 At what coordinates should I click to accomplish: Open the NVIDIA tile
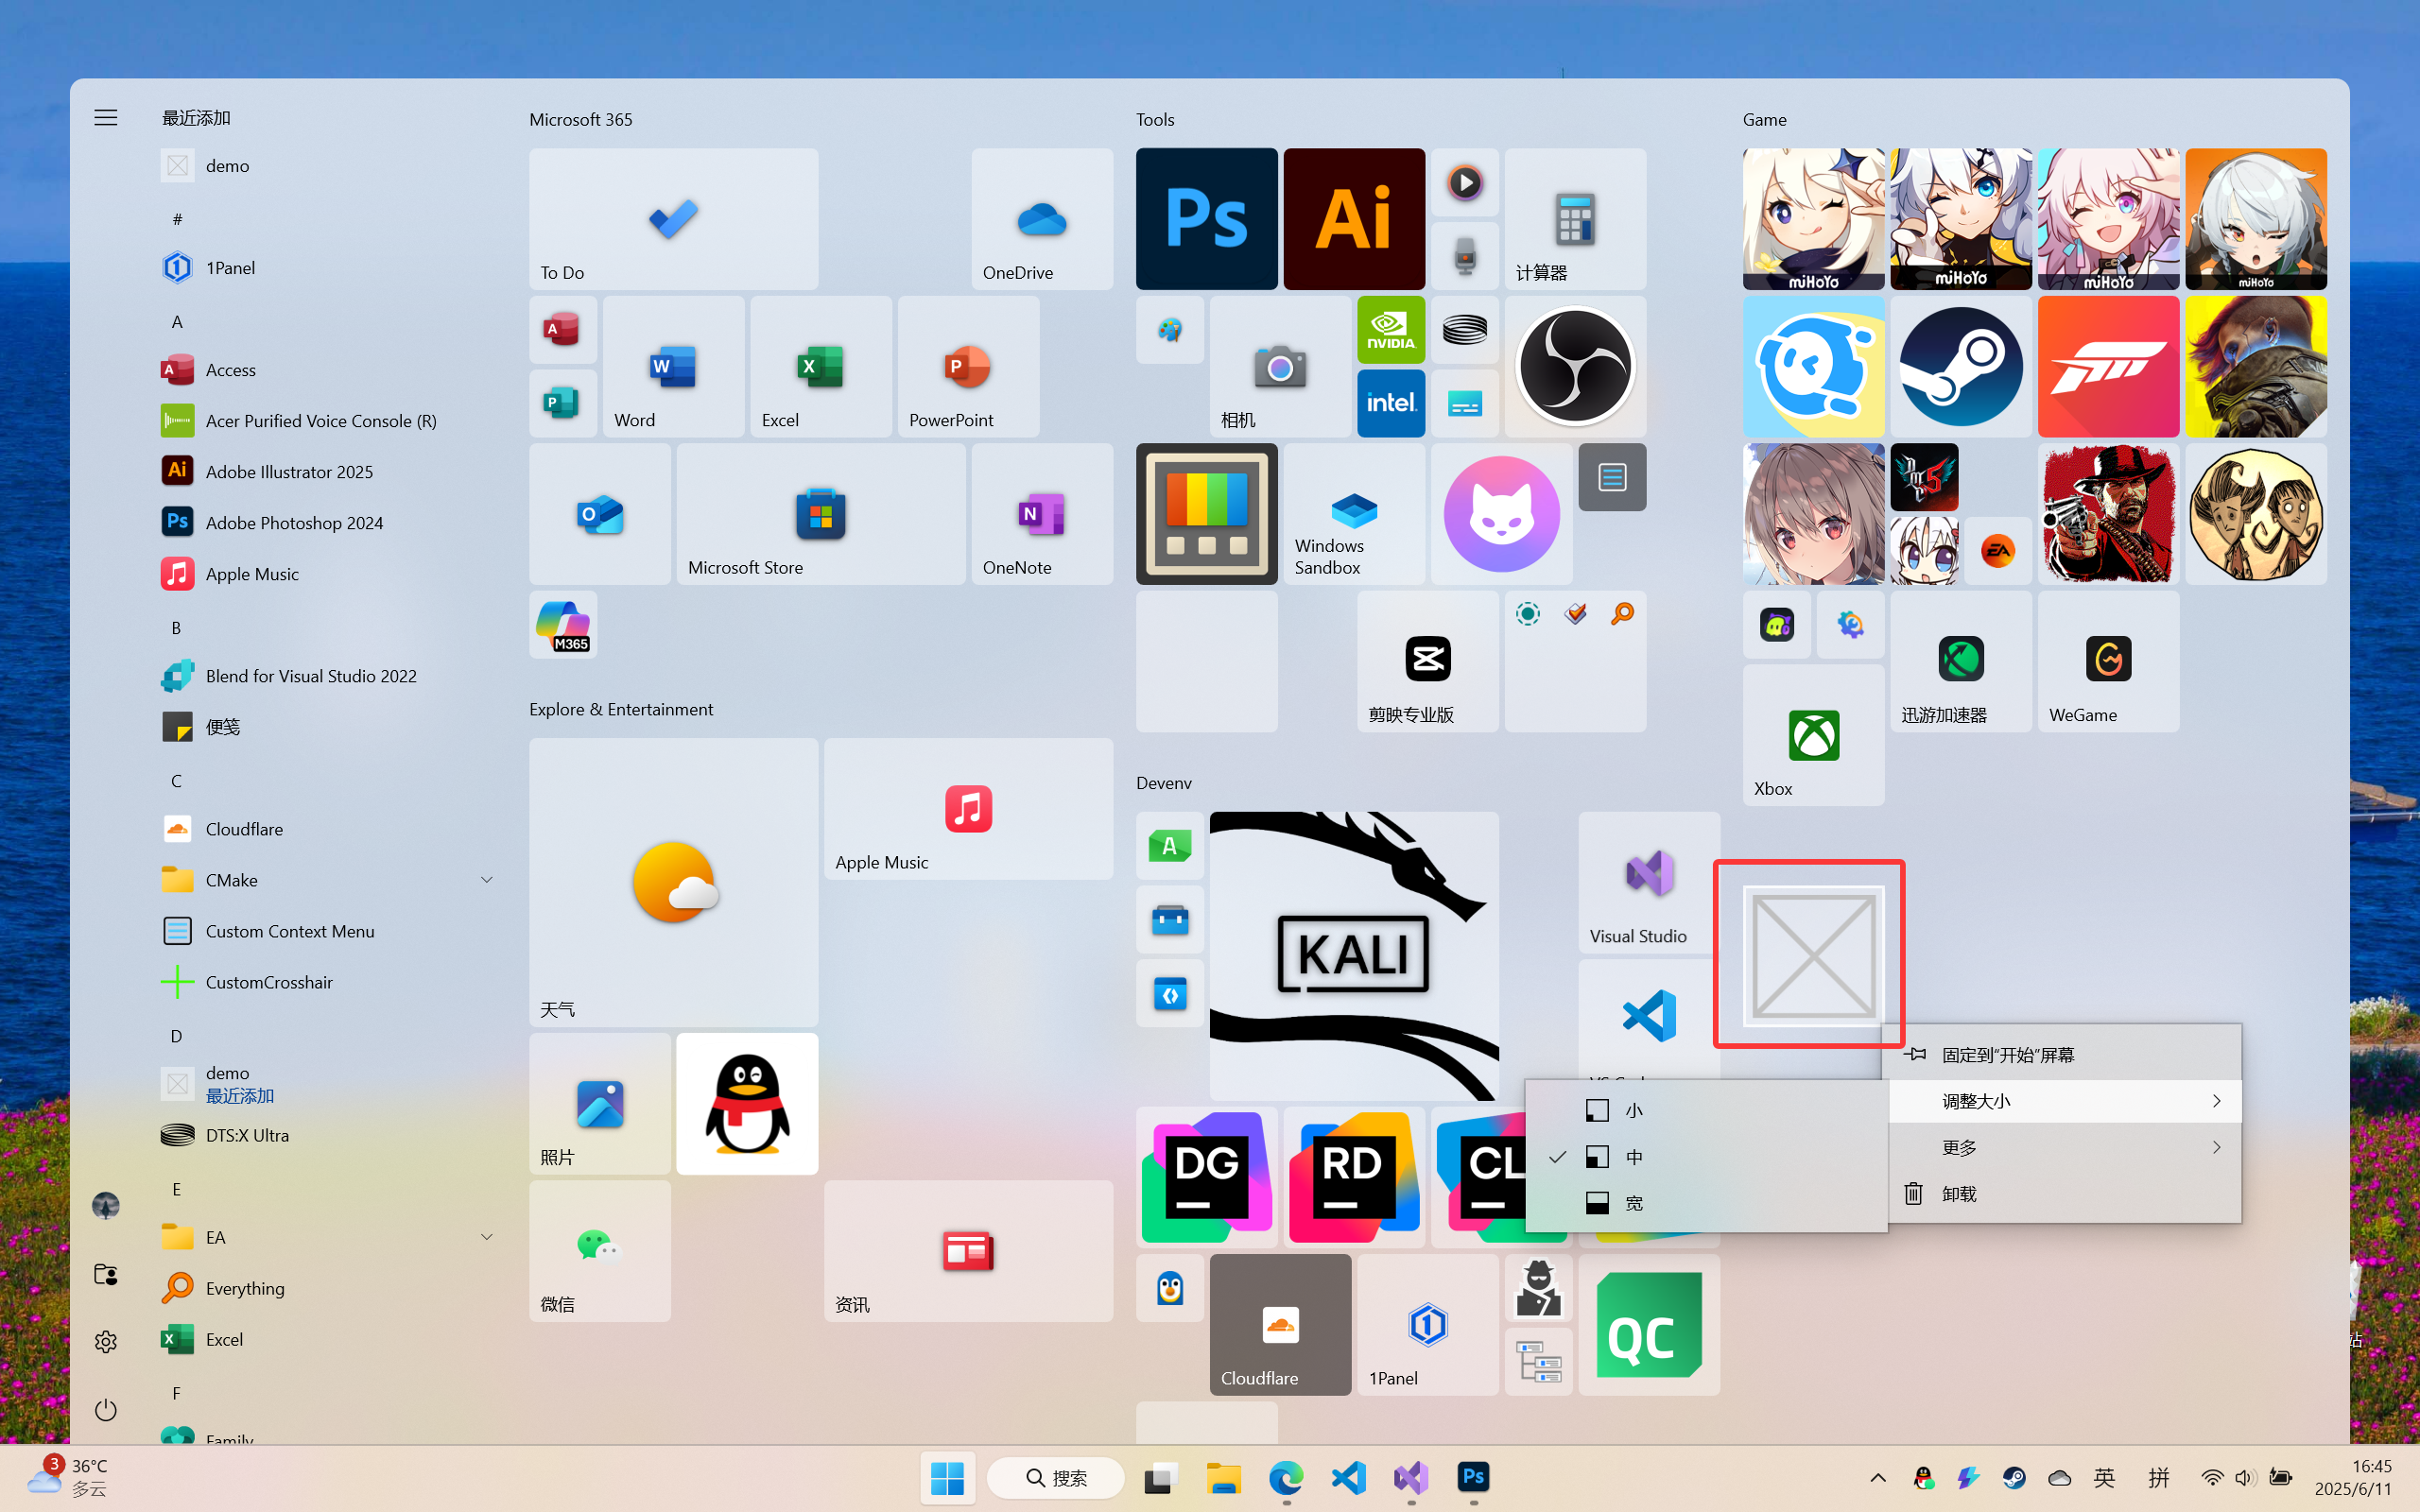tap(1391, 330)
